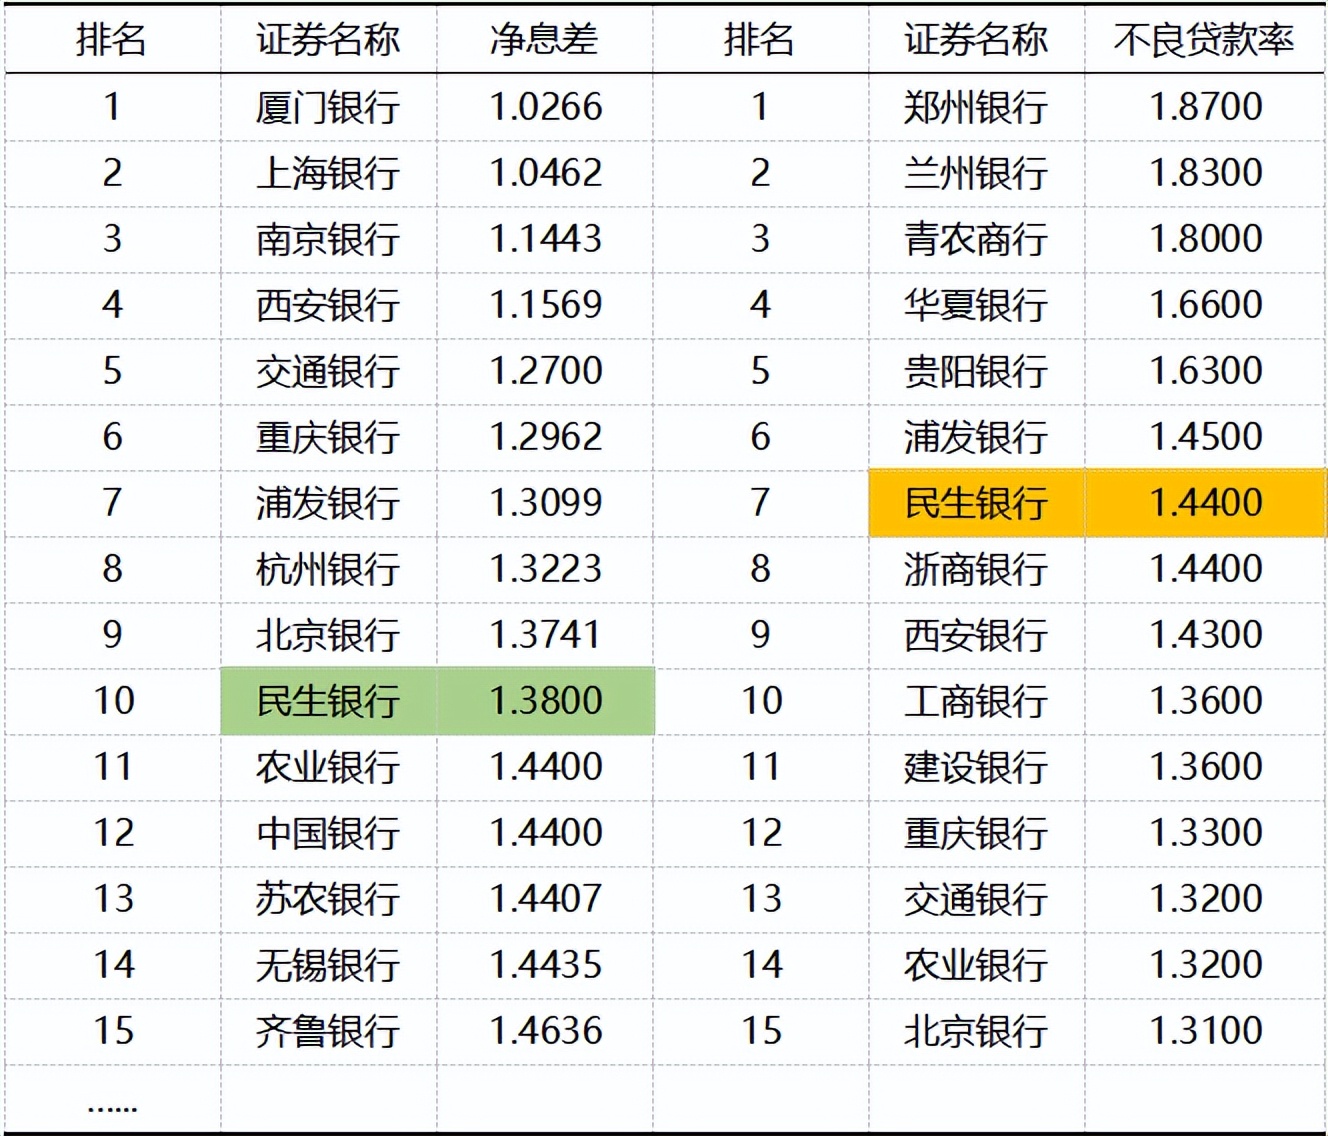Click the value 1.6300
This screenshot has height=1136, width=1328.
coord(1206,370)
